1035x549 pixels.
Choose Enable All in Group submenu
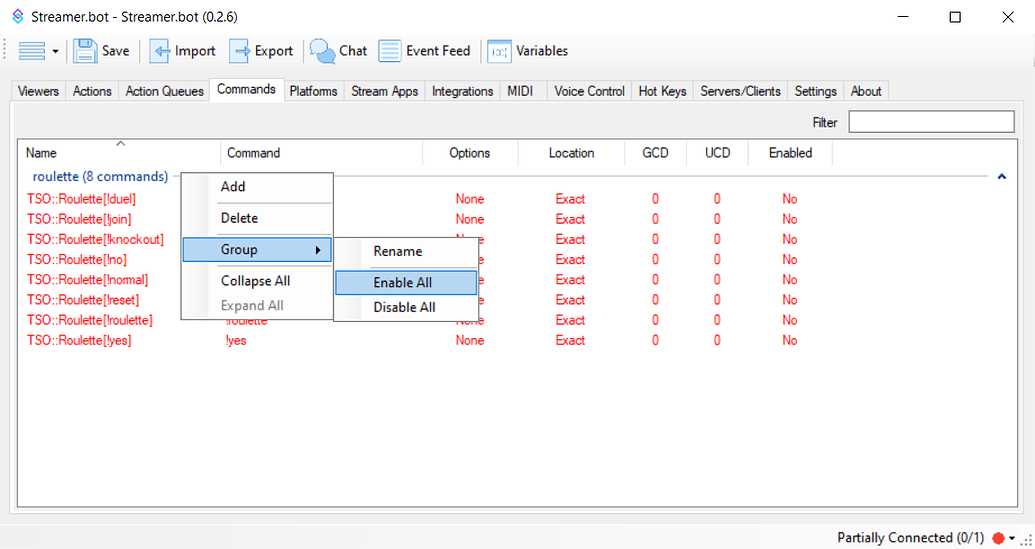[405, 282]
